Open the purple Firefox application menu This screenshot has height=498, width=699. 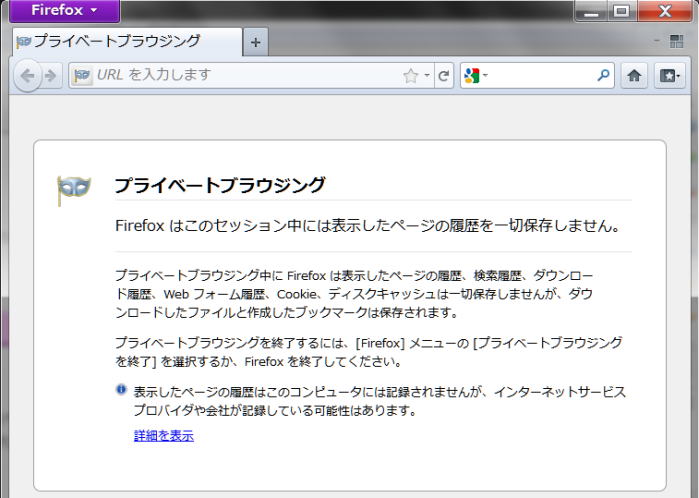[x=65, y=10]
